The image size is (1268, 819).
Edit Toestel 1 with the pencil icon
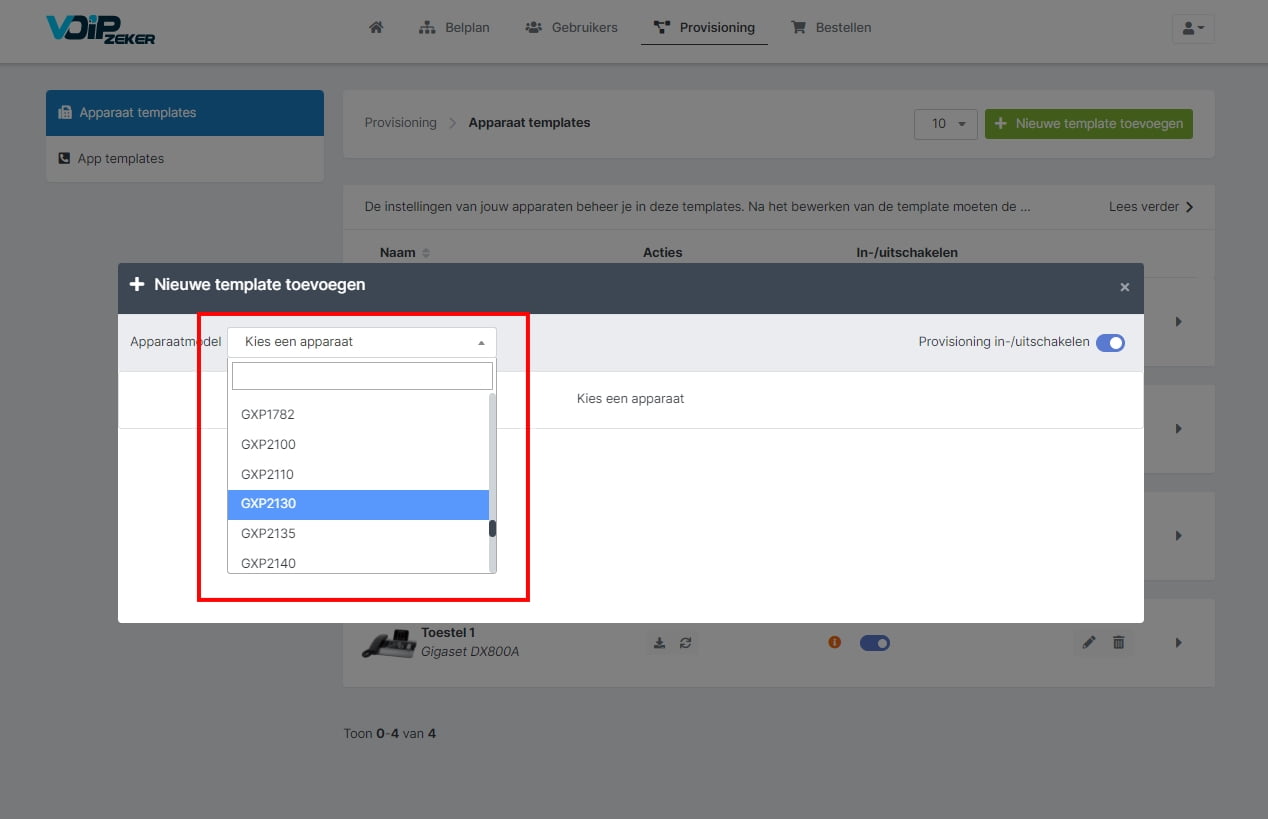coord(1089,642)
